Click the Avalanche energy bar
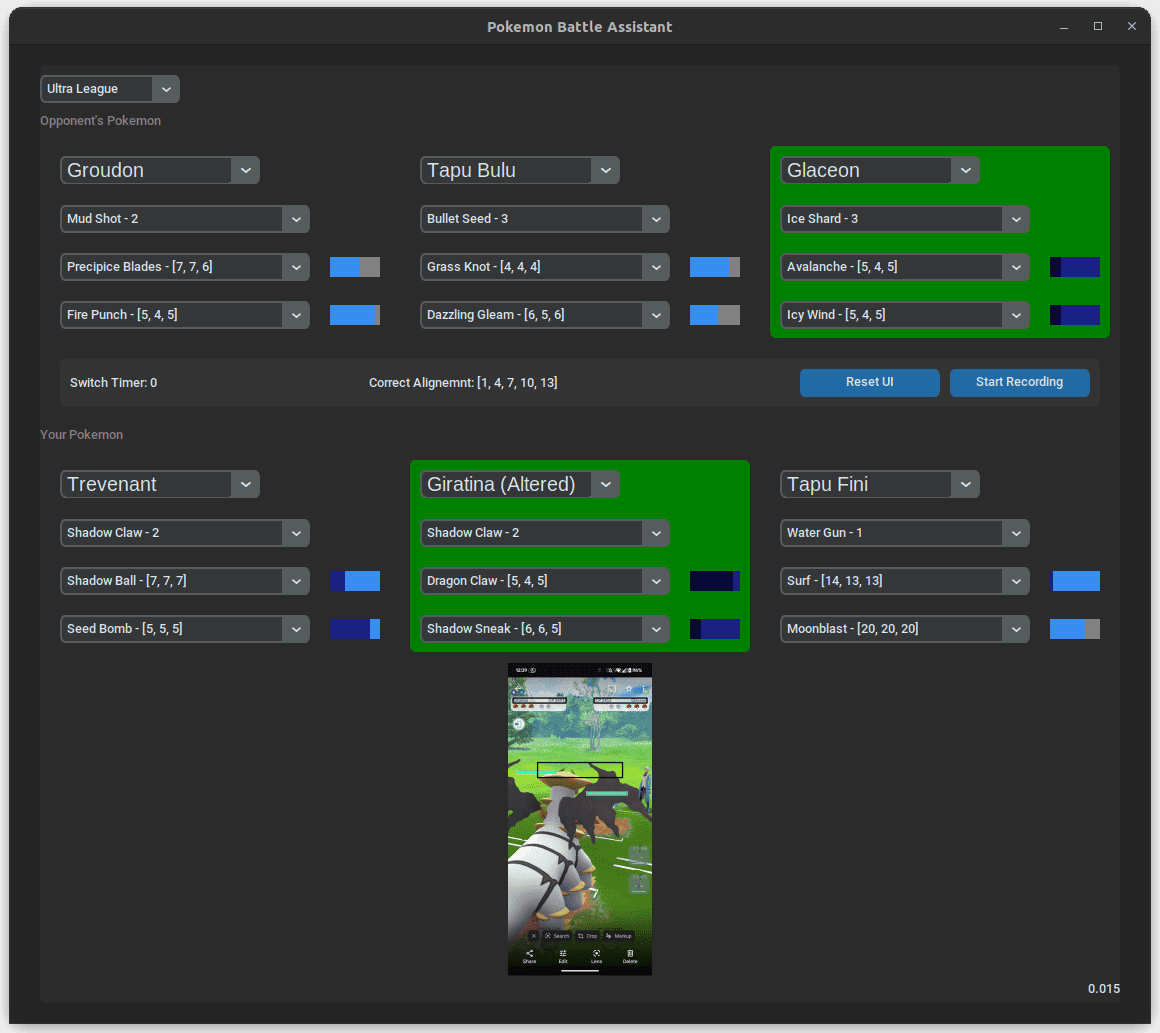Image resolution: width=1160 pixels, height=1033 pixels. 1075,267
